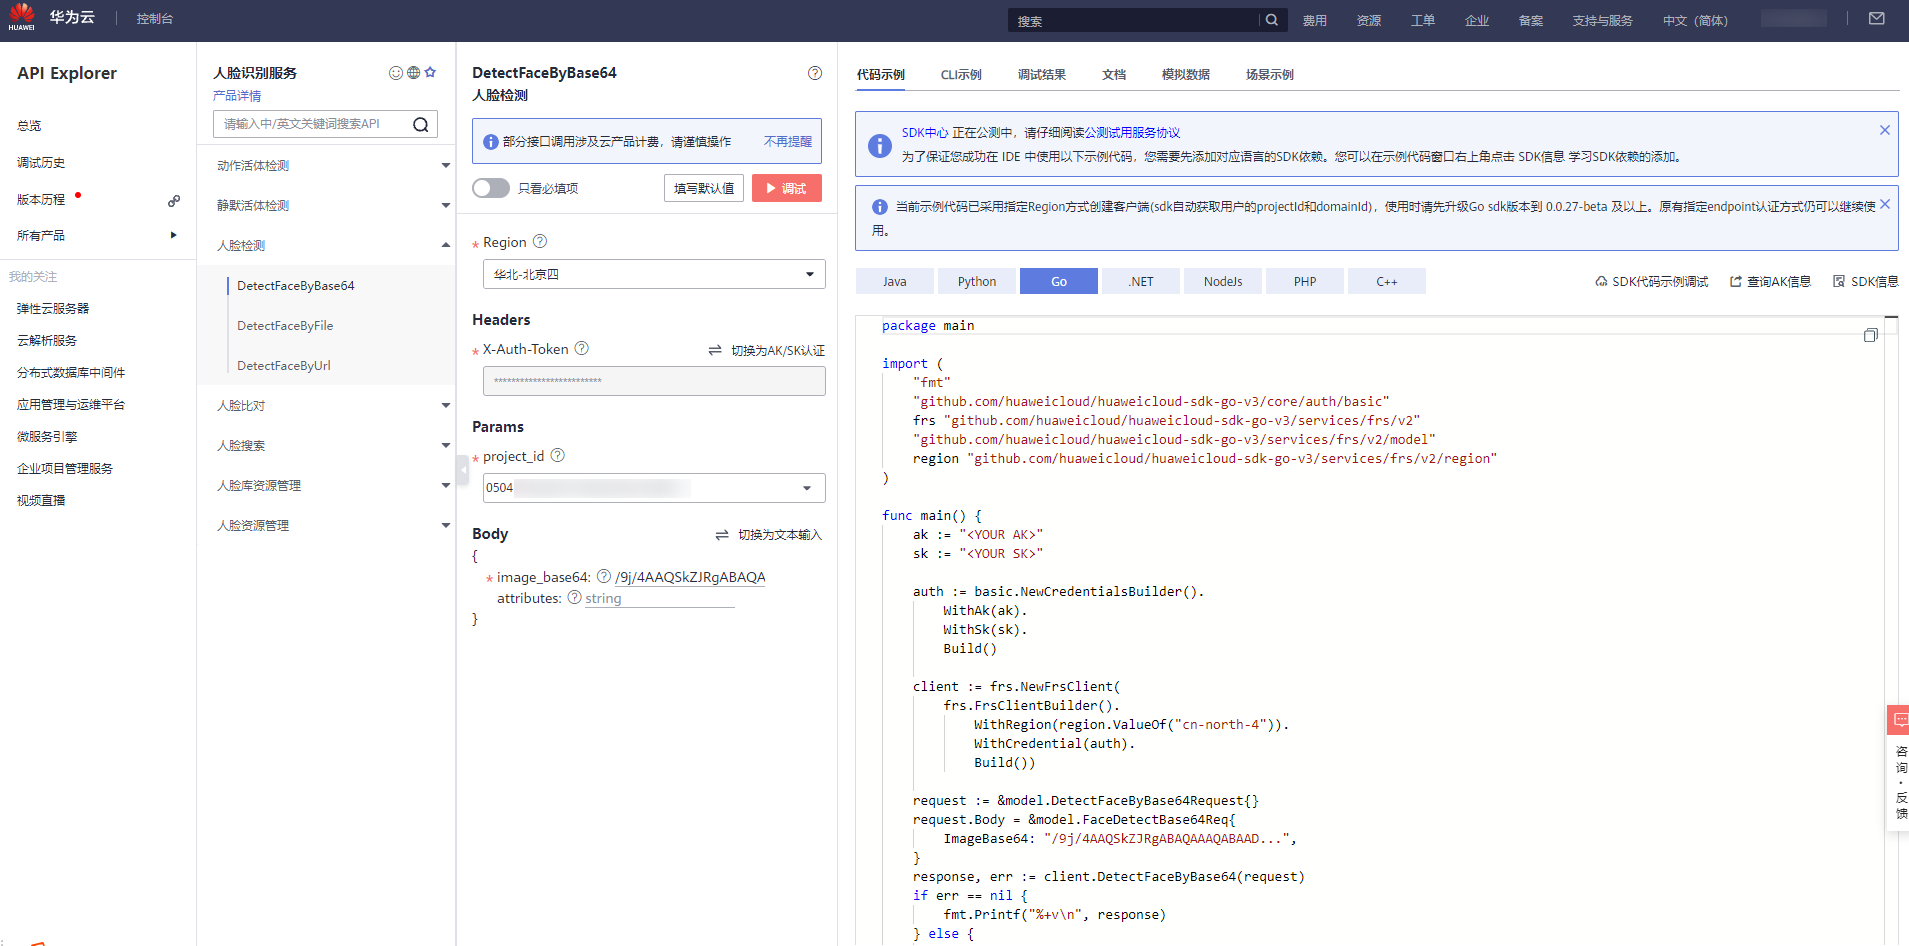The height and width of the screenshot is (946, 1909).
Task: Select the .NET language tab
Action: click(x=1141, y=281)
